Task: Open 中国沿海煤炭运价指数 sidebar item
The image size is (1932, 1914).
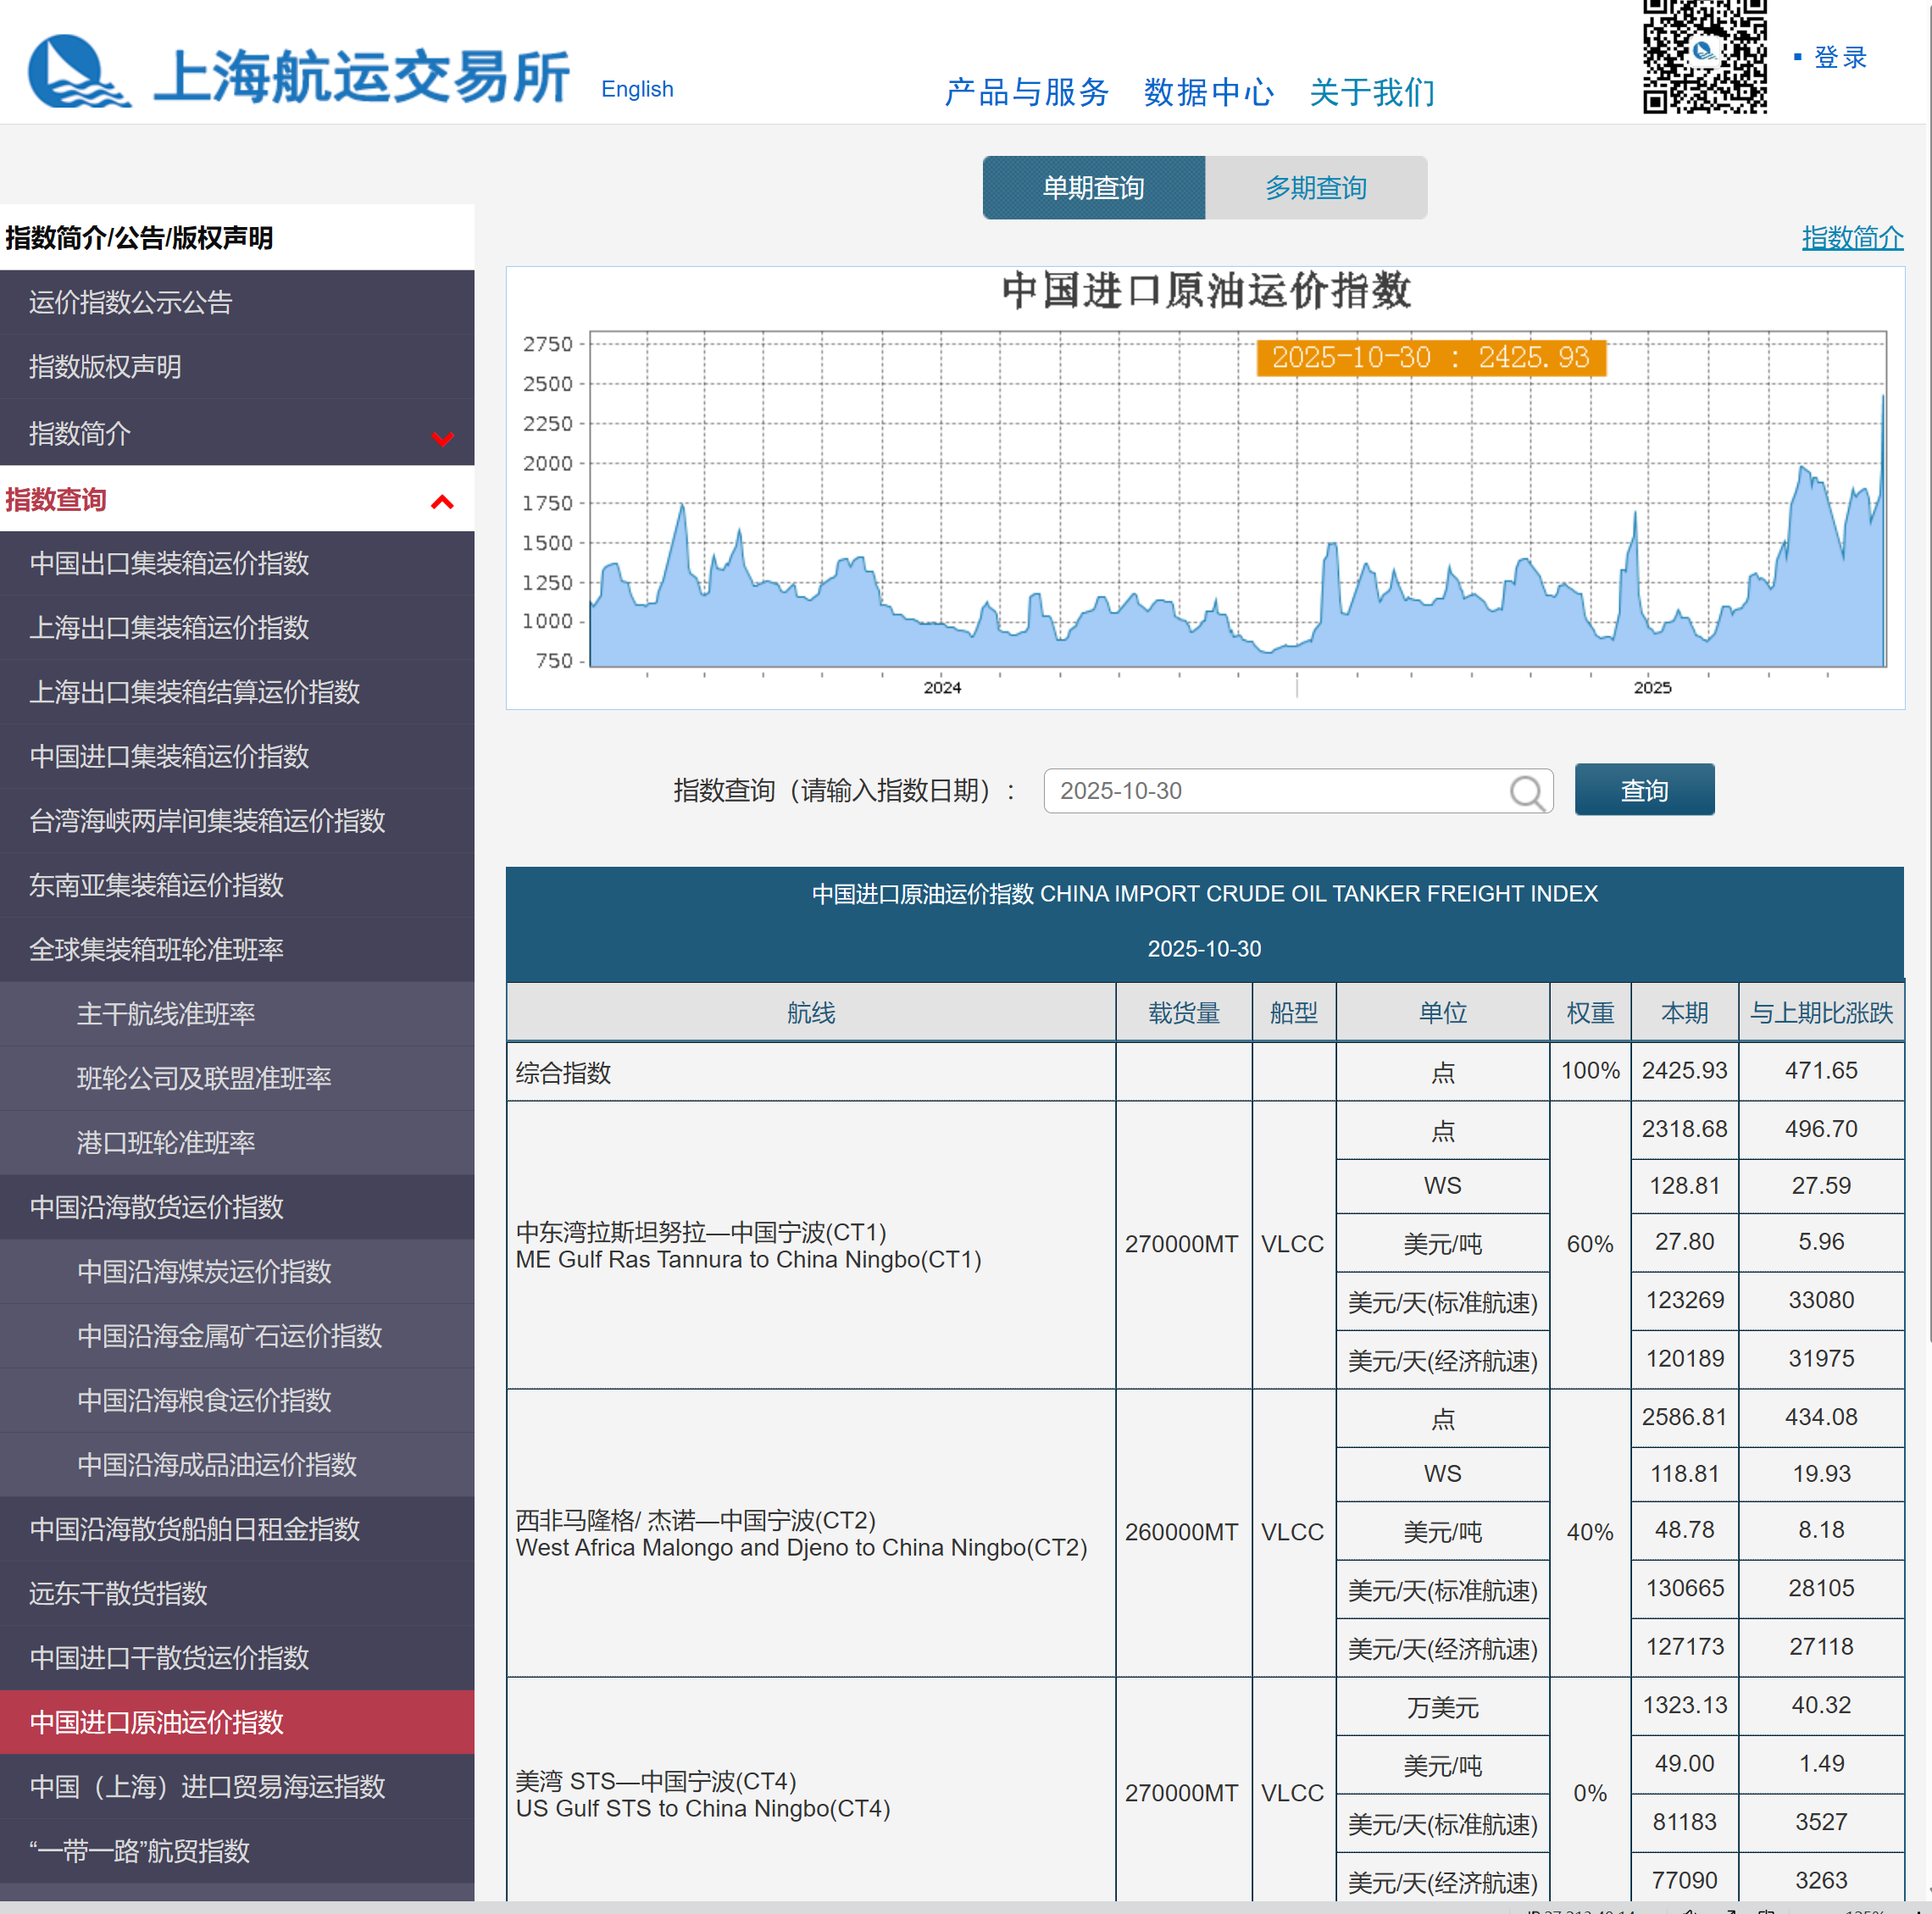Action: tap(204, 1271)
